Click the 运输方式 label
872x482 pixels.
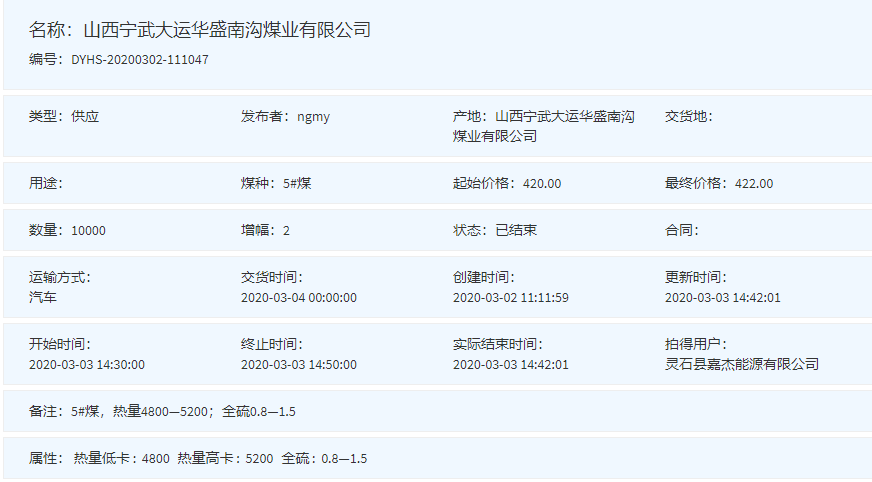tap(60, 277)
